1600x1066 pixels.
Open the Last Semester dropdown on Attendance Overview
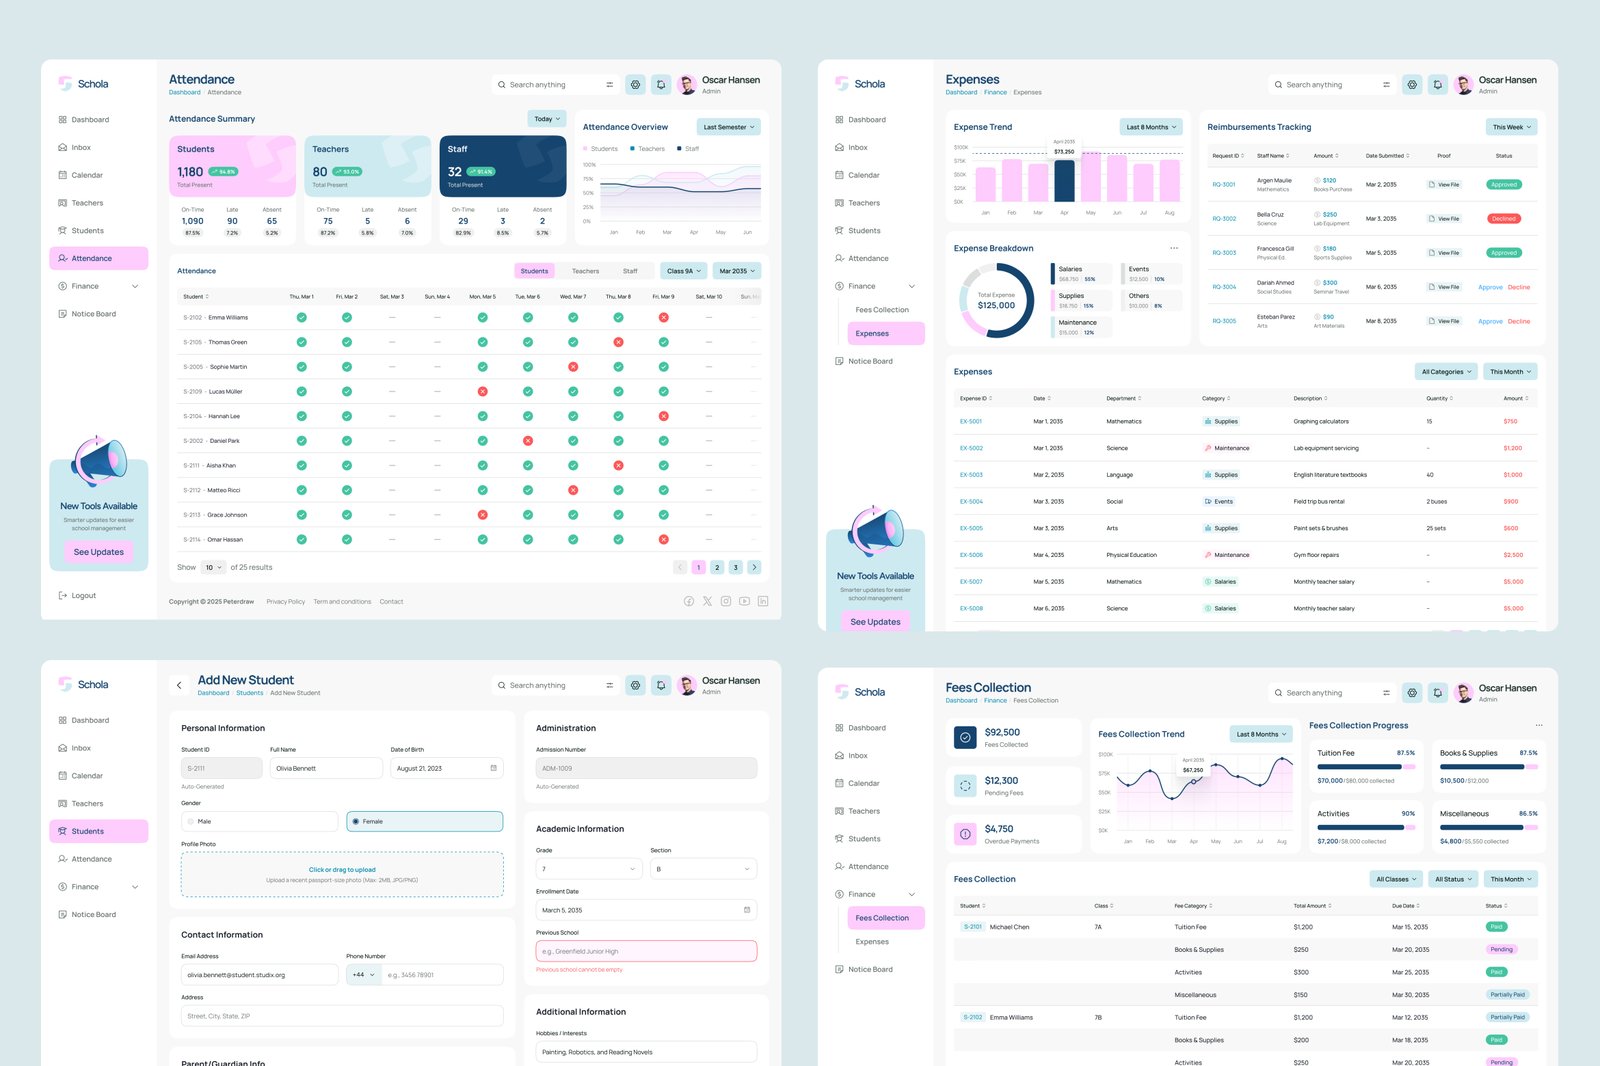(727, 127)
